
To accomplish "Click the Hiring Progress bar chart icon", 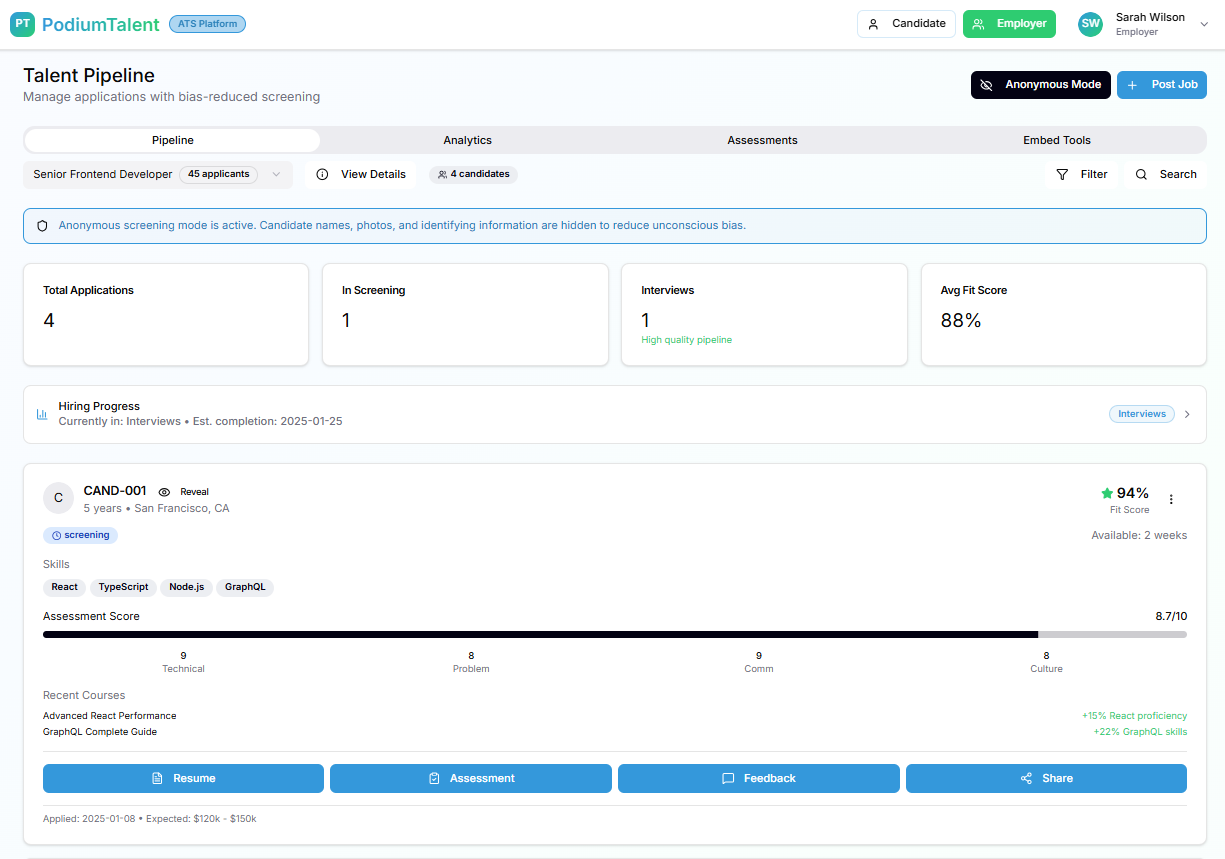I will click(42, 414).
